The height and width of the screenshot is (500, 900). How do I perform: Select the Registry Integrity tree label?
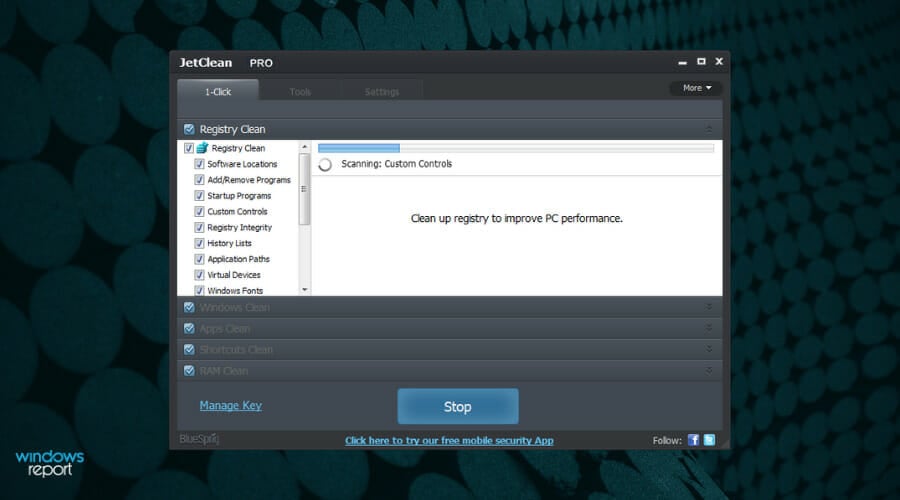239,227
